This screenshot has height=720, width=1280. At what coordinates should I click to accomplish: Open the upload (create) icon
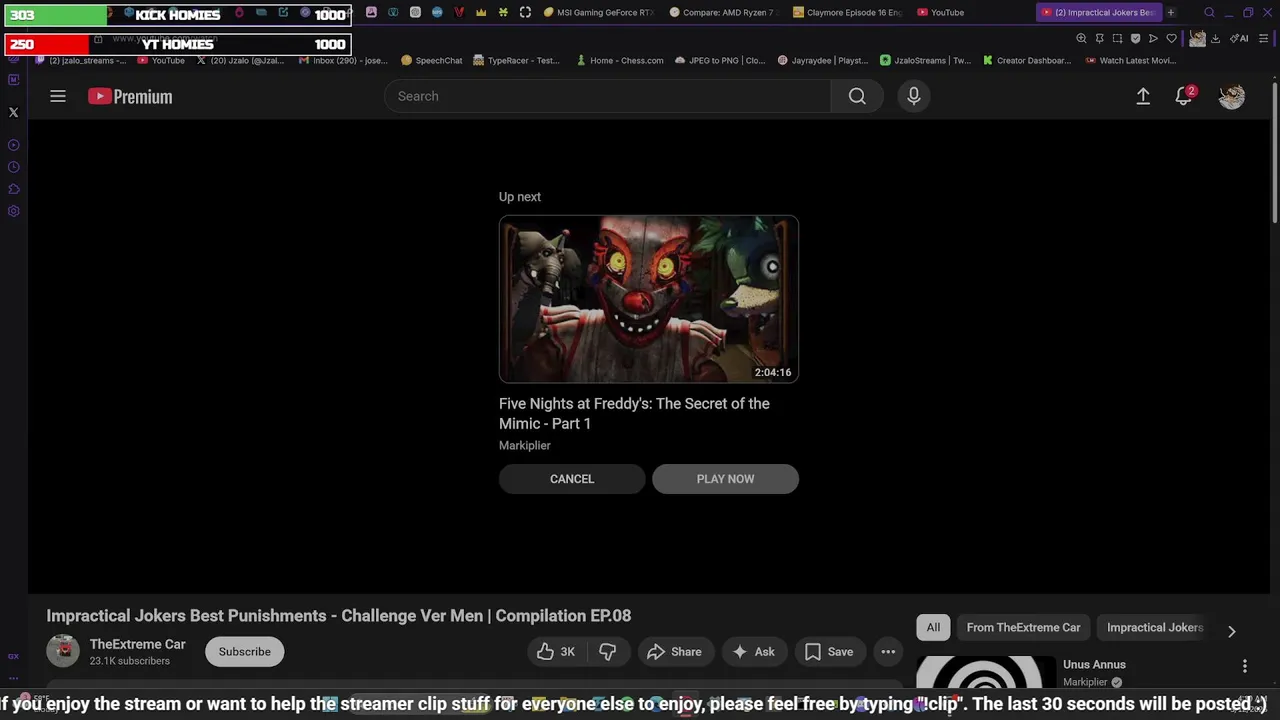point(1143,96)
